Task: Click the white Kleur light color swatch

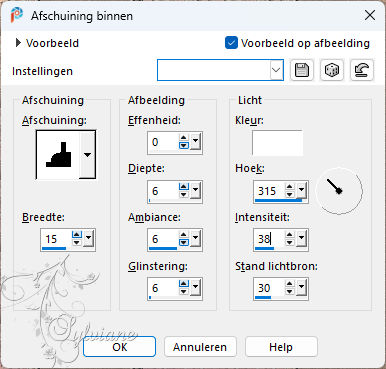Action: point(277,143)
